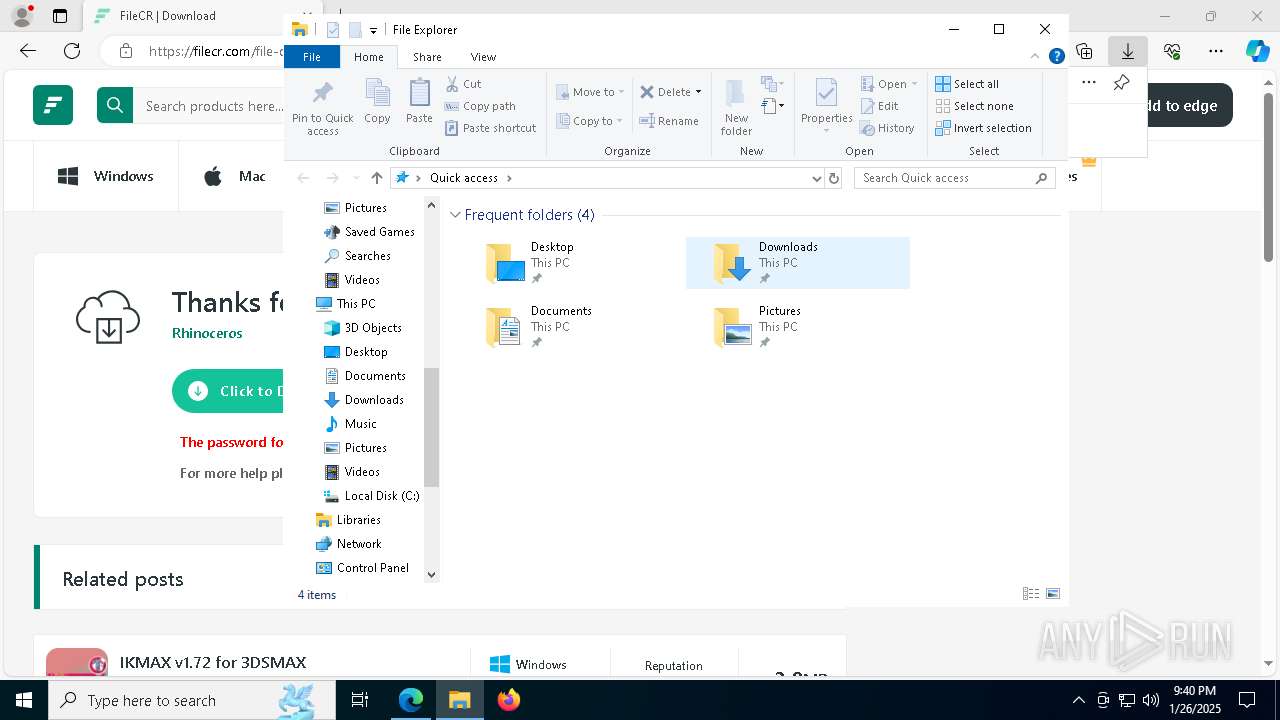Screen dimensions: 1280x720
Task: Switch to the View ribbon tab
Action: (x=483, y=57)
